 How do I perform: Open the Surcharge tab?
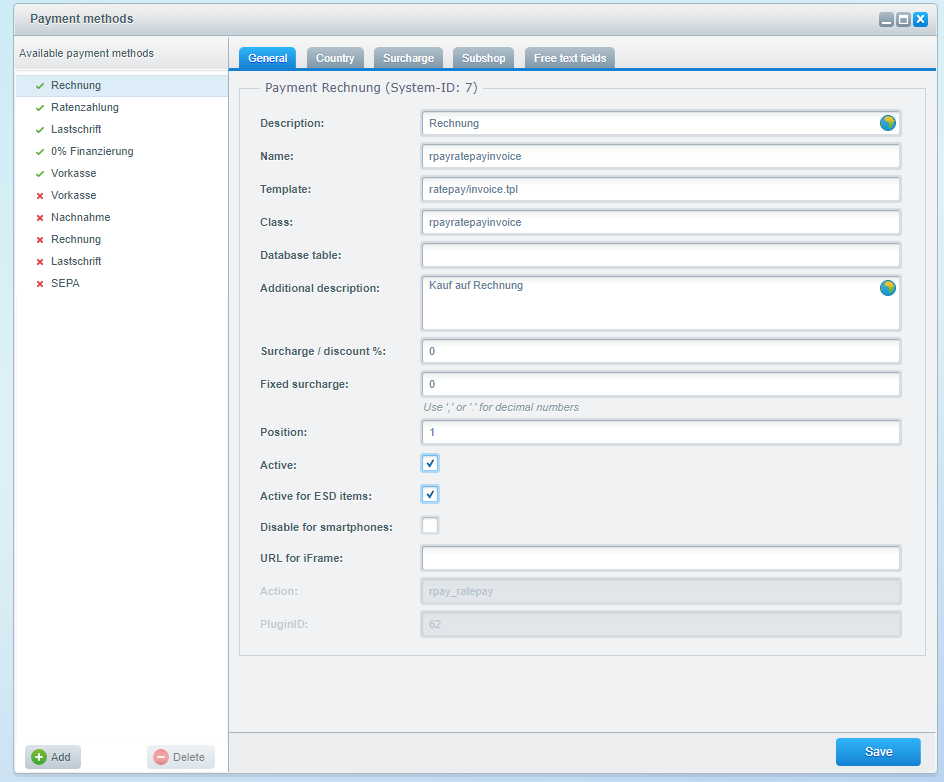click(x=408, y=58)
